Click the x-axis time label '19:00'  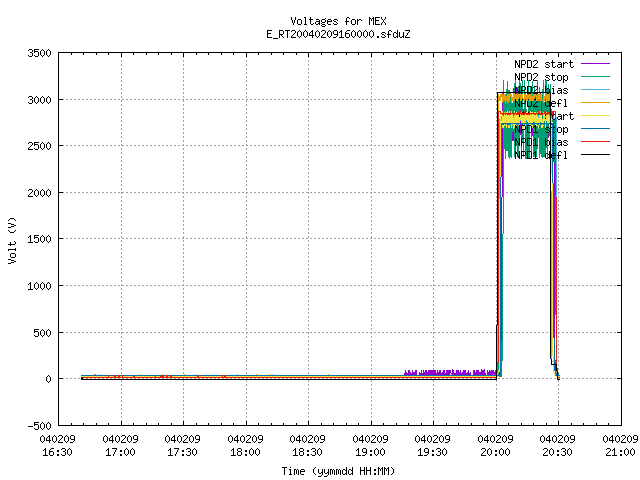click(370, 452)
